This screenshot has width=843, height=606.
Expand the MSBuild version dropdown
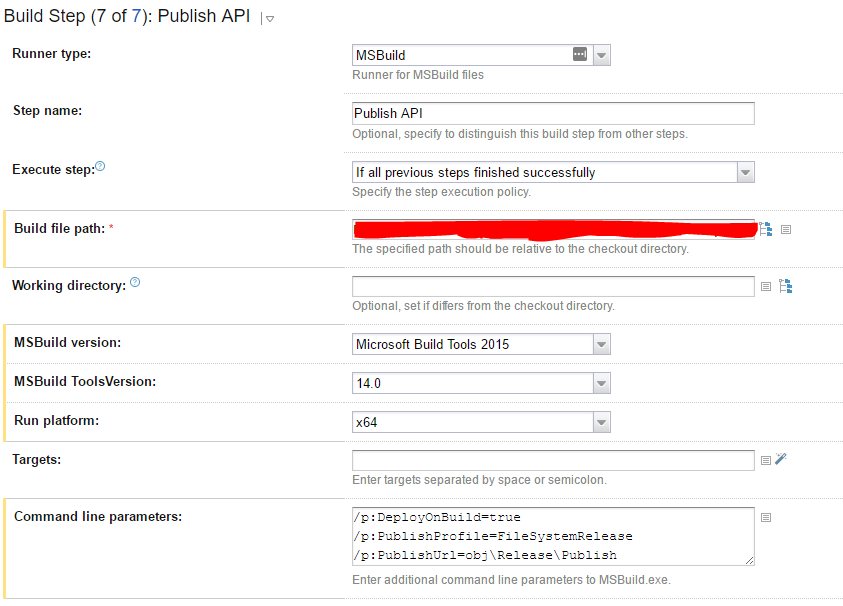coord(601,344)
